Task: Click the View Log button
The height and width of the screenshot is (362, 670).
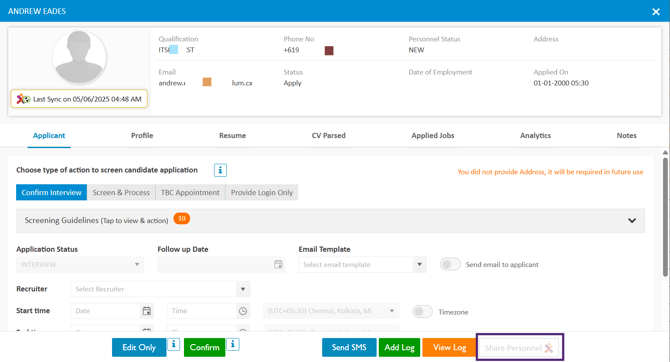Action: (x=450, y=347)
